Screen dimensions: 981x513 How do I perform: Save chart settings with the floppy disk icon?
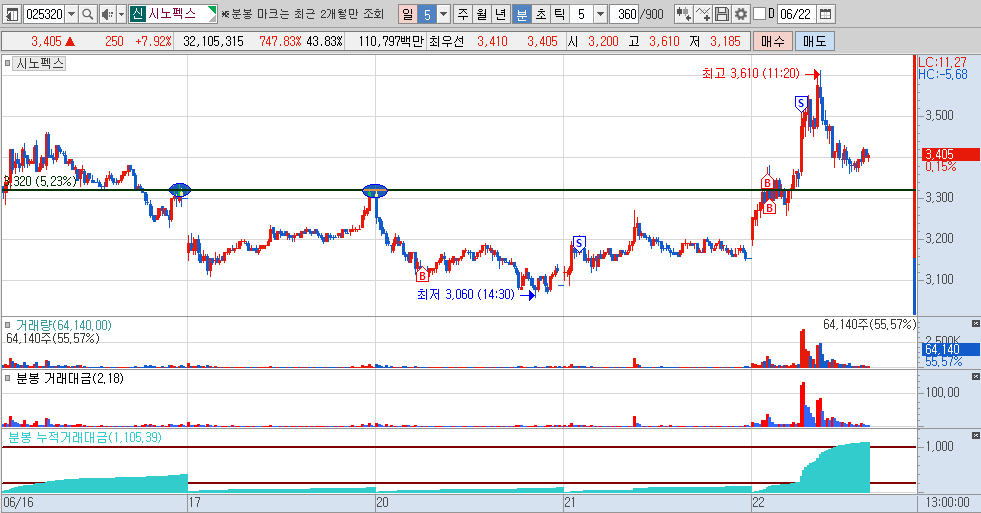pos(722,14)
